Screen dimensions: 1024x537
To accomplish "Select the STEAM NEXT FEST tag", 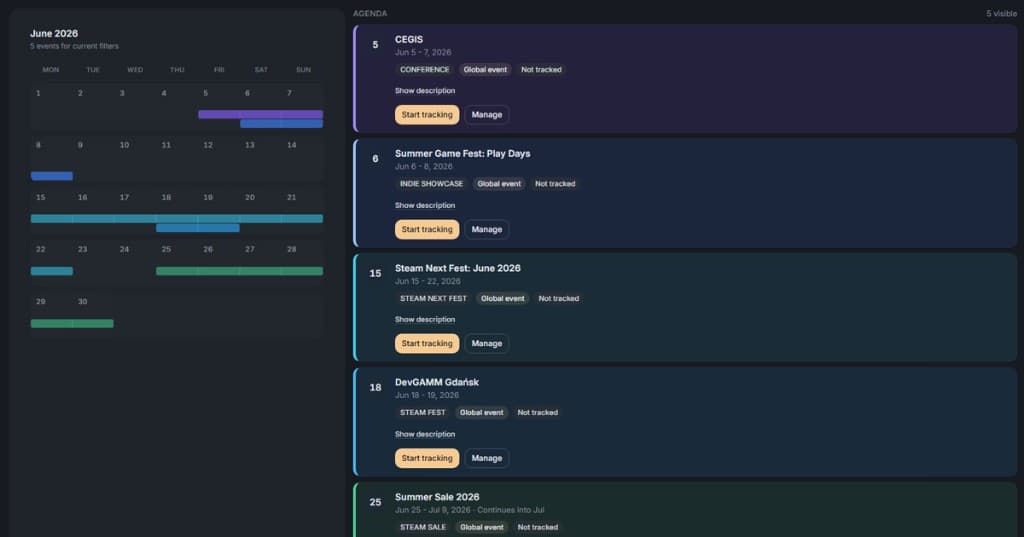I will point(433,298).
